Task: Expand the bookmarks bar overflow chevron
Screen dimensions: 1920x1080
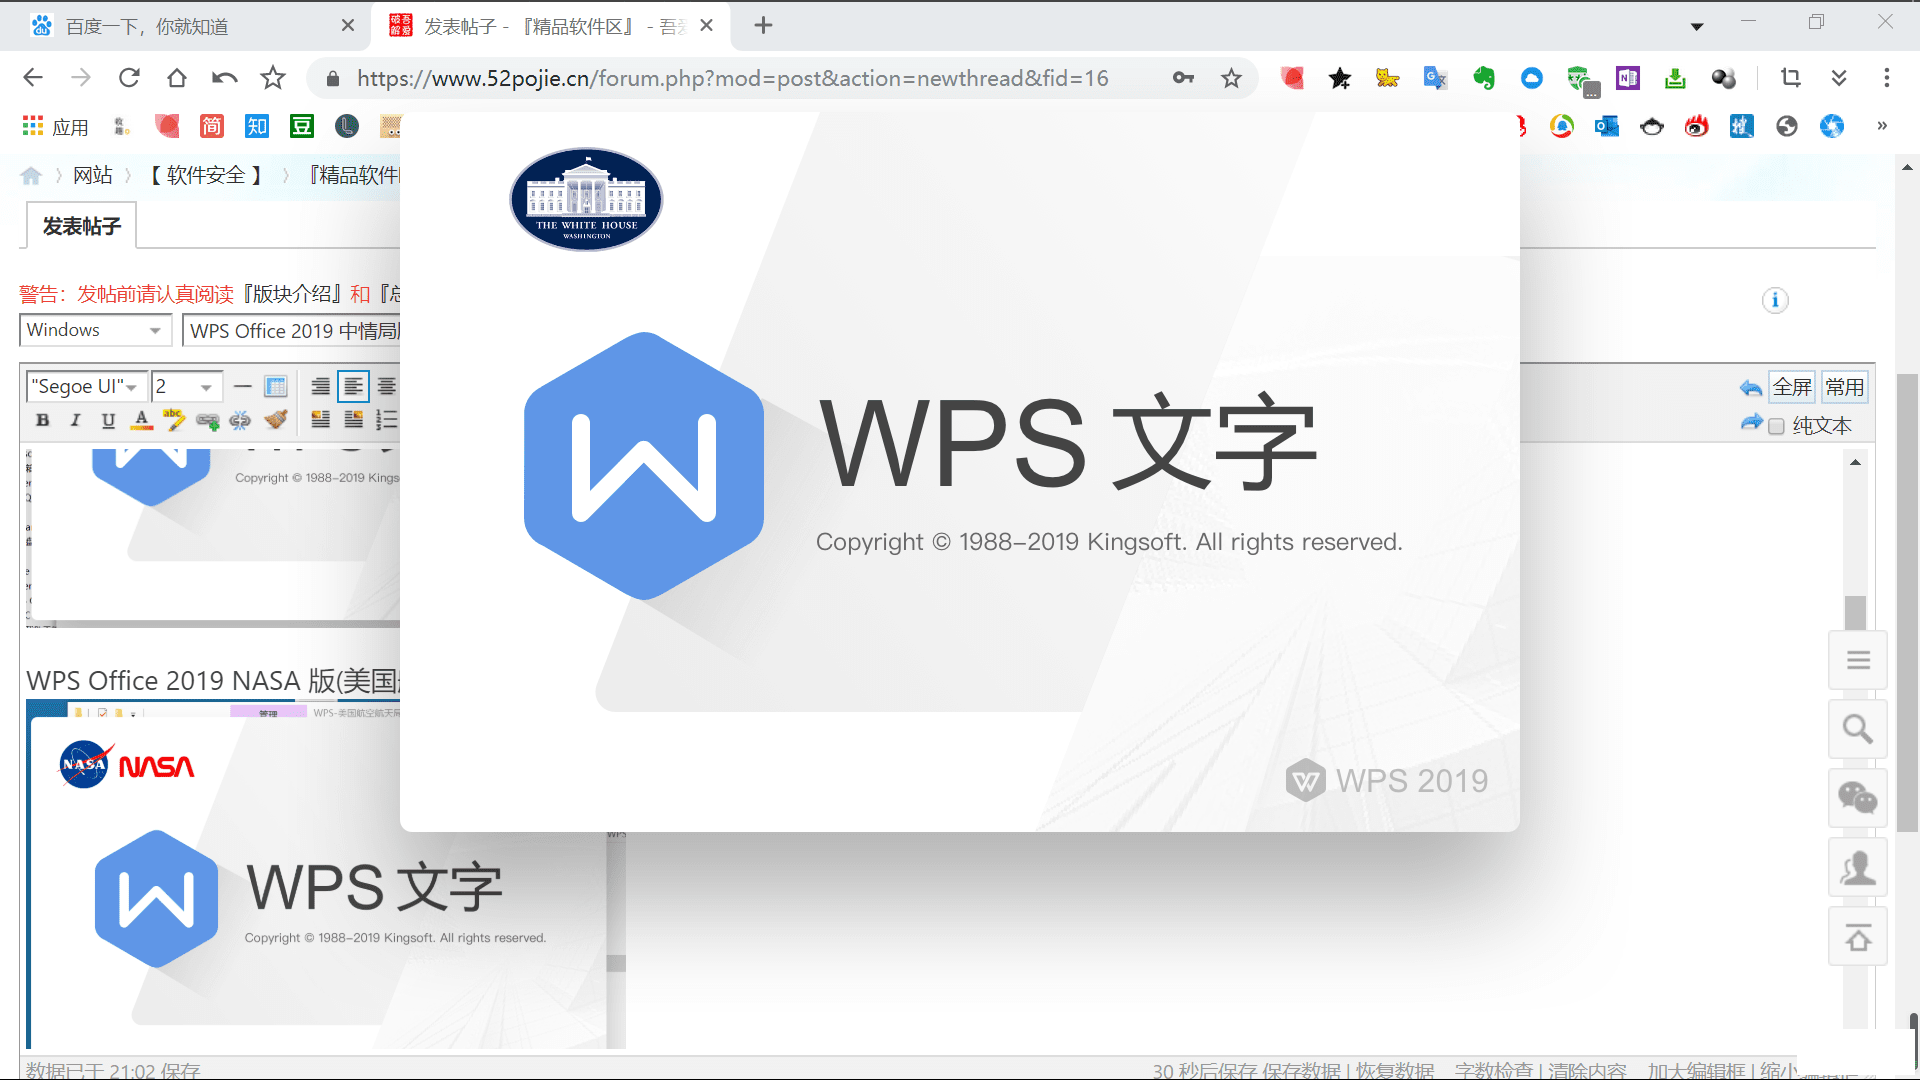Action: (x=1882, y=126)
